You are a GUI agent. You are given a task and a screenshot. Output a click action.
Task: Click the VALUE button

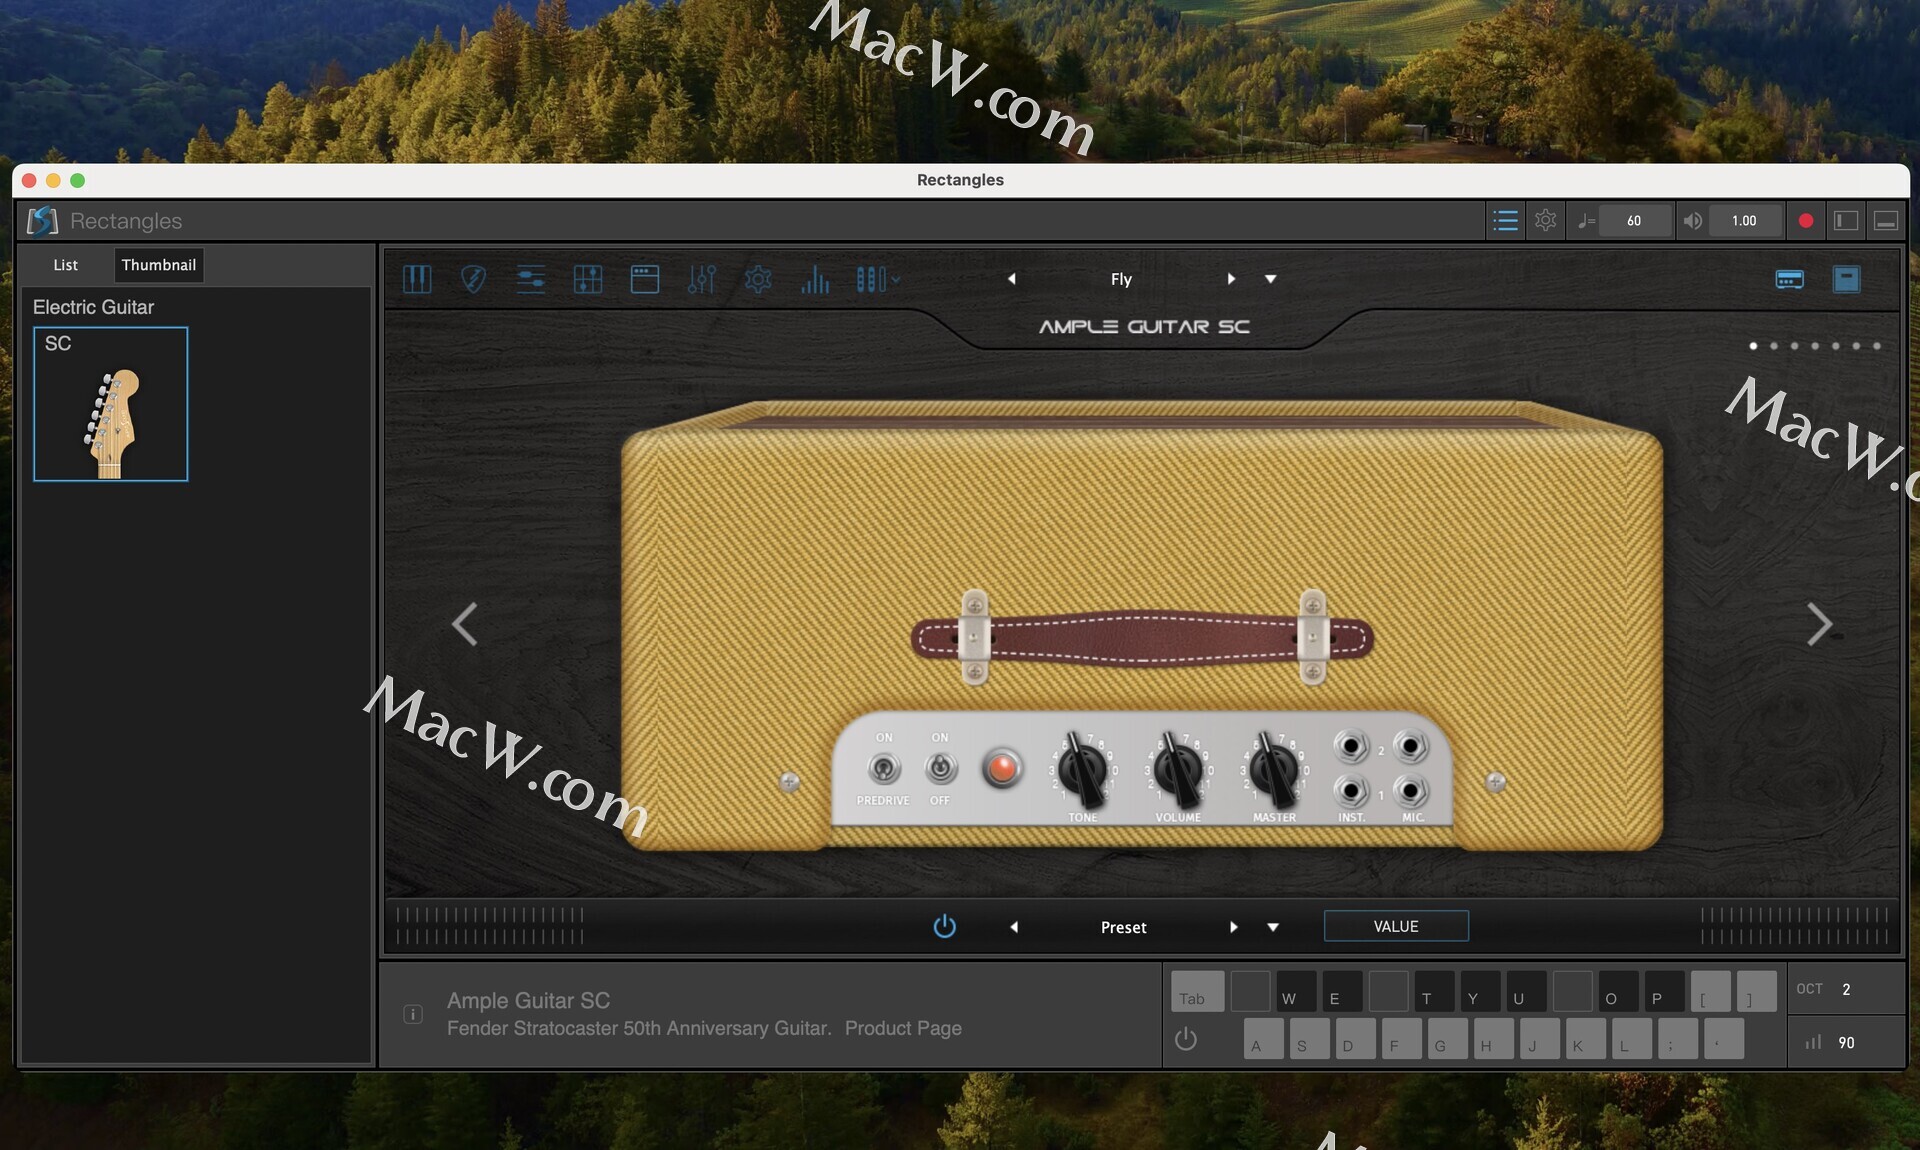pos(1396,926)
